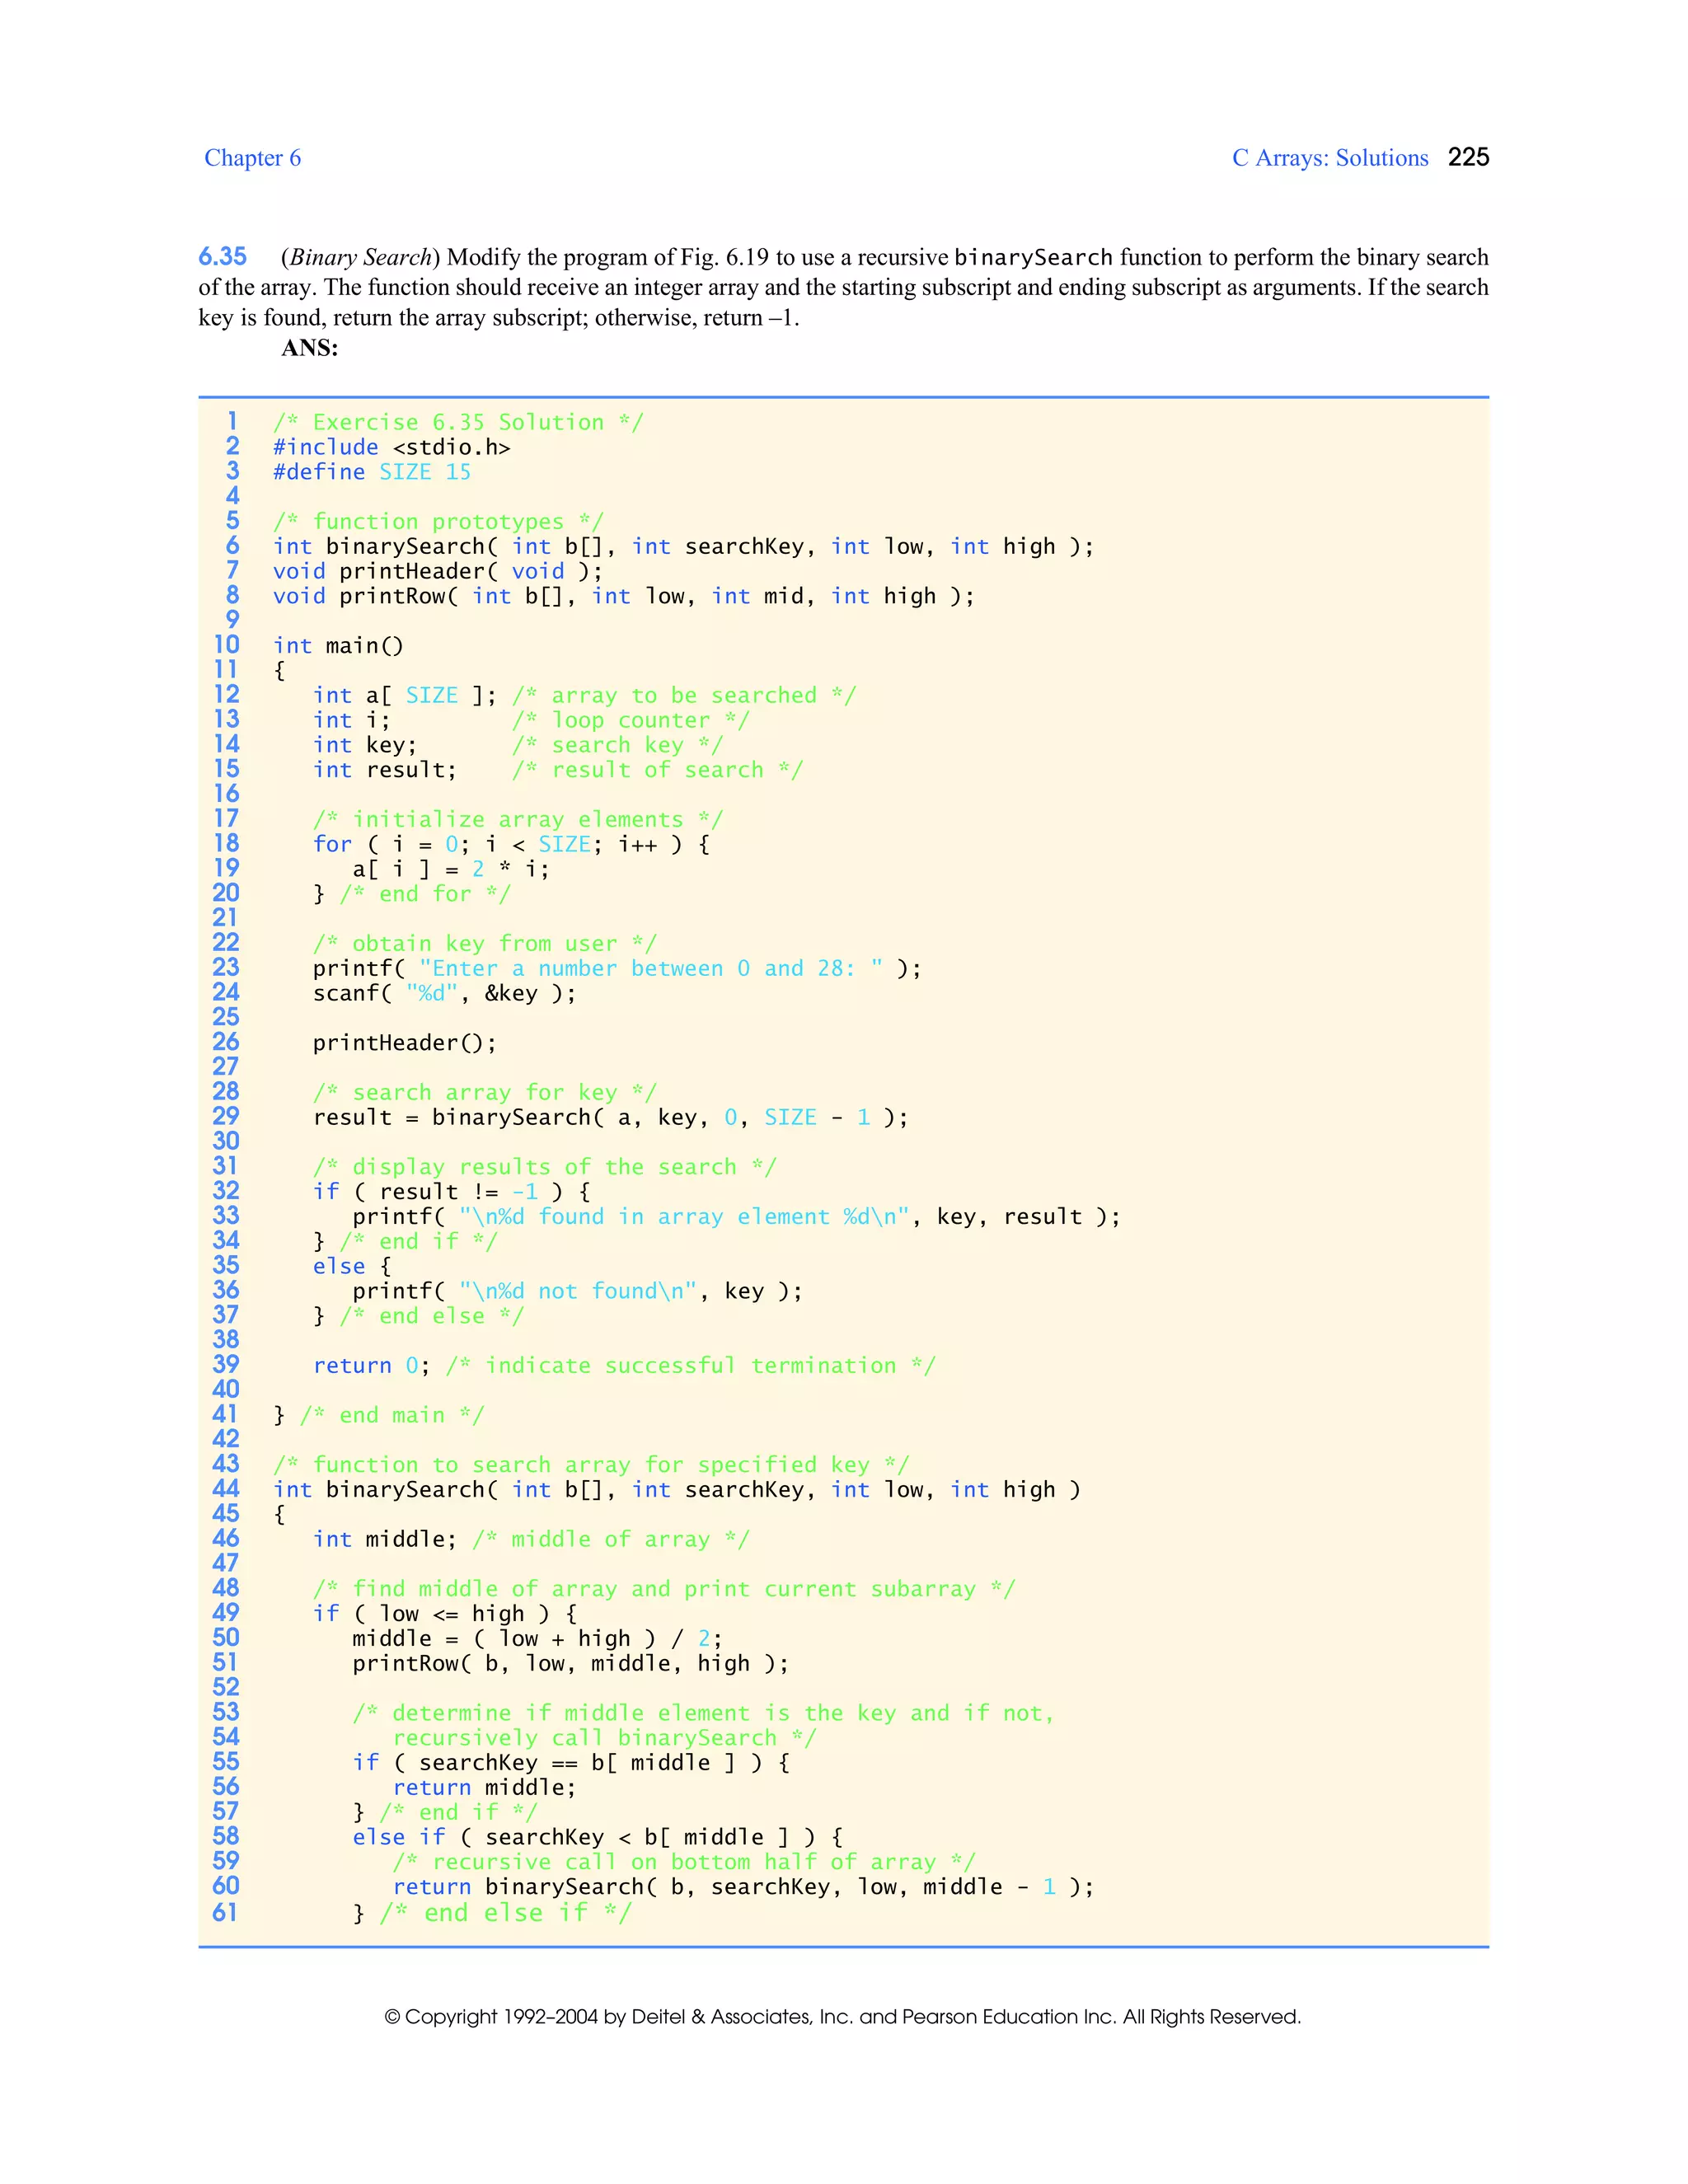Click the '/* function prototypes */' comment
1688x2184 pixels.
438,521
